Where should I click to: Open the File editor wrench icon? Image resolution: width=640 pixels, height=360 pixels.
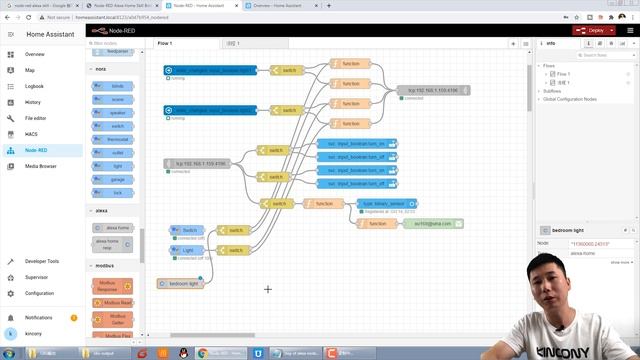[11, 118]
